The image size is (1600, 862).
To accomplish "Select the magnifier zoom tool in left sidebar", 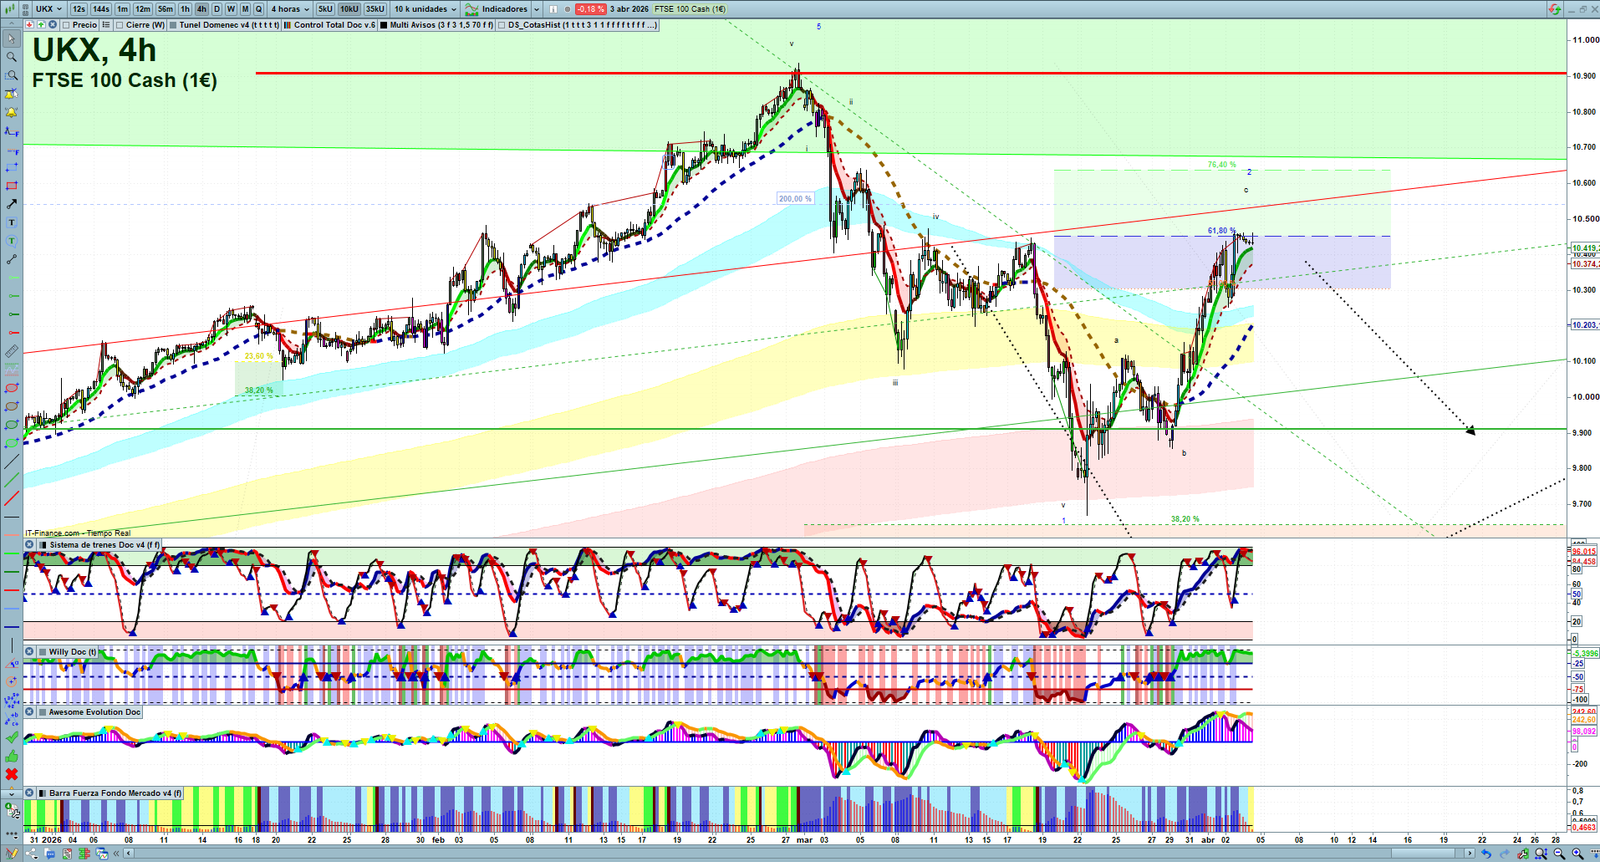I will 11,57.
